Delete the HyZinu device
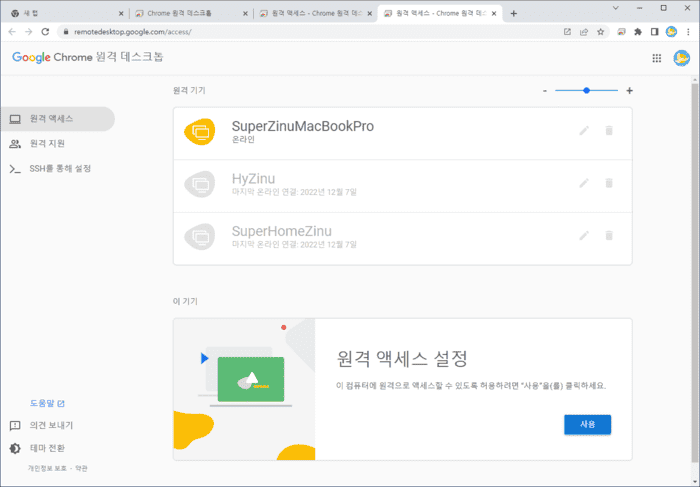The height and width of the screenshot is (487, 700). tap(609, 183)
